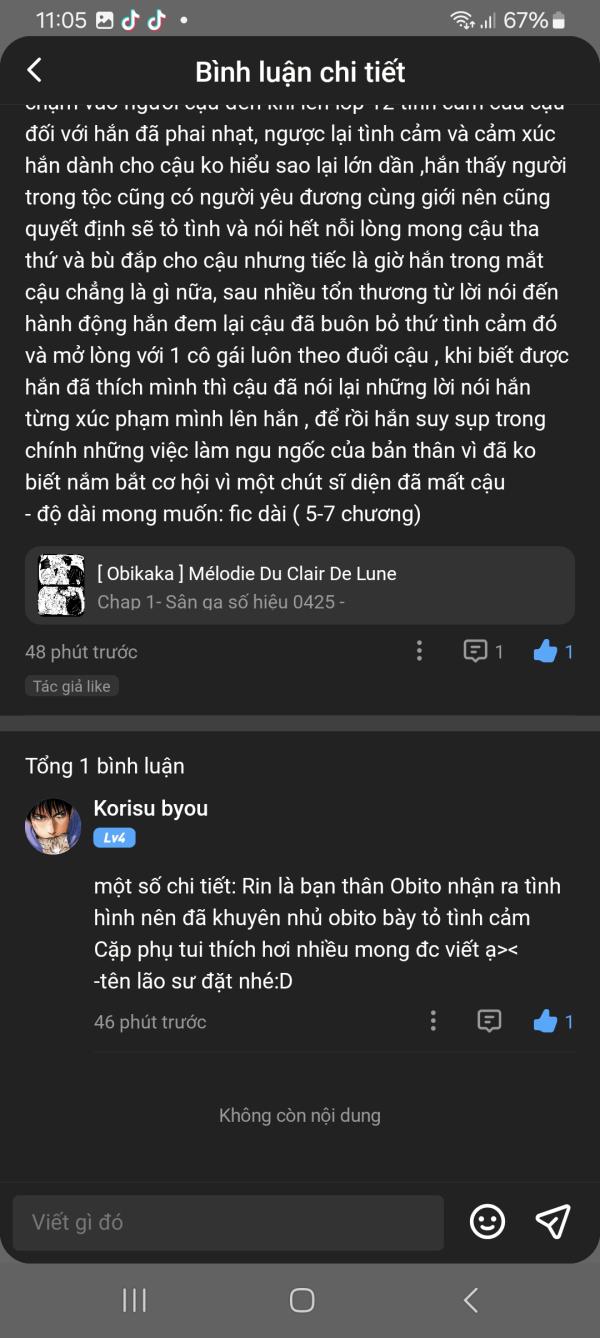Screen dimensions: 600x1338
Task: Tap Android system back button
Action: click(470, 1300)
